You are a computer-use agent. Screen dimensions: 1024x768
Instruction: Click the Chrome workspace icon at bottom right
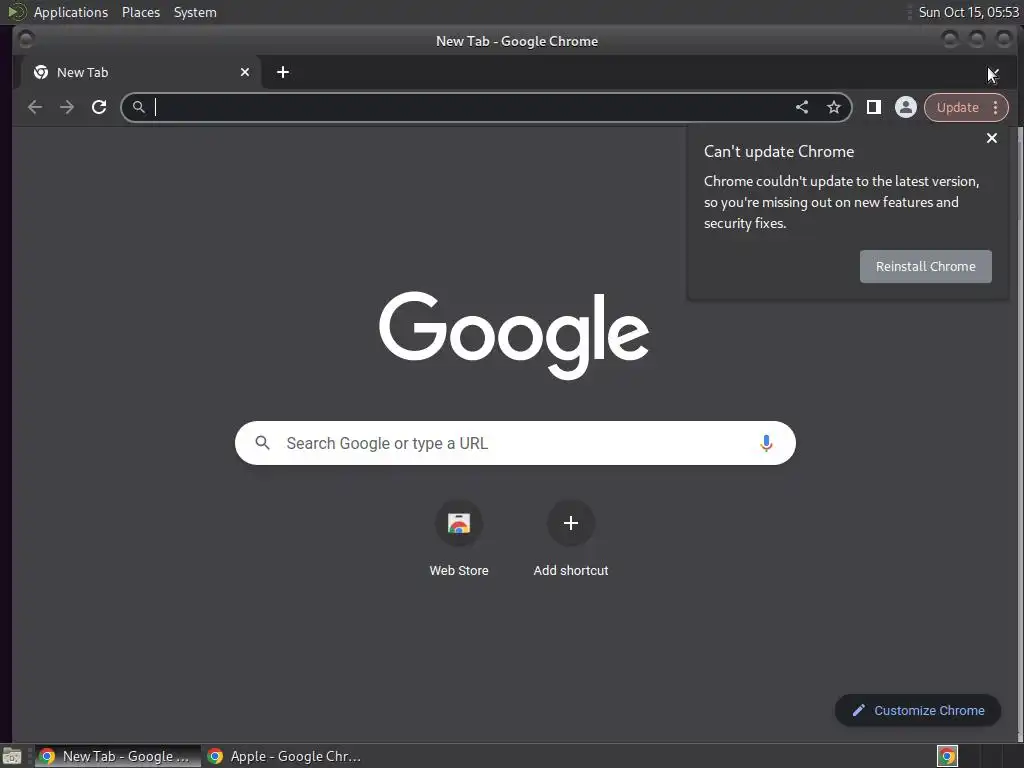(x=947, y=756)
